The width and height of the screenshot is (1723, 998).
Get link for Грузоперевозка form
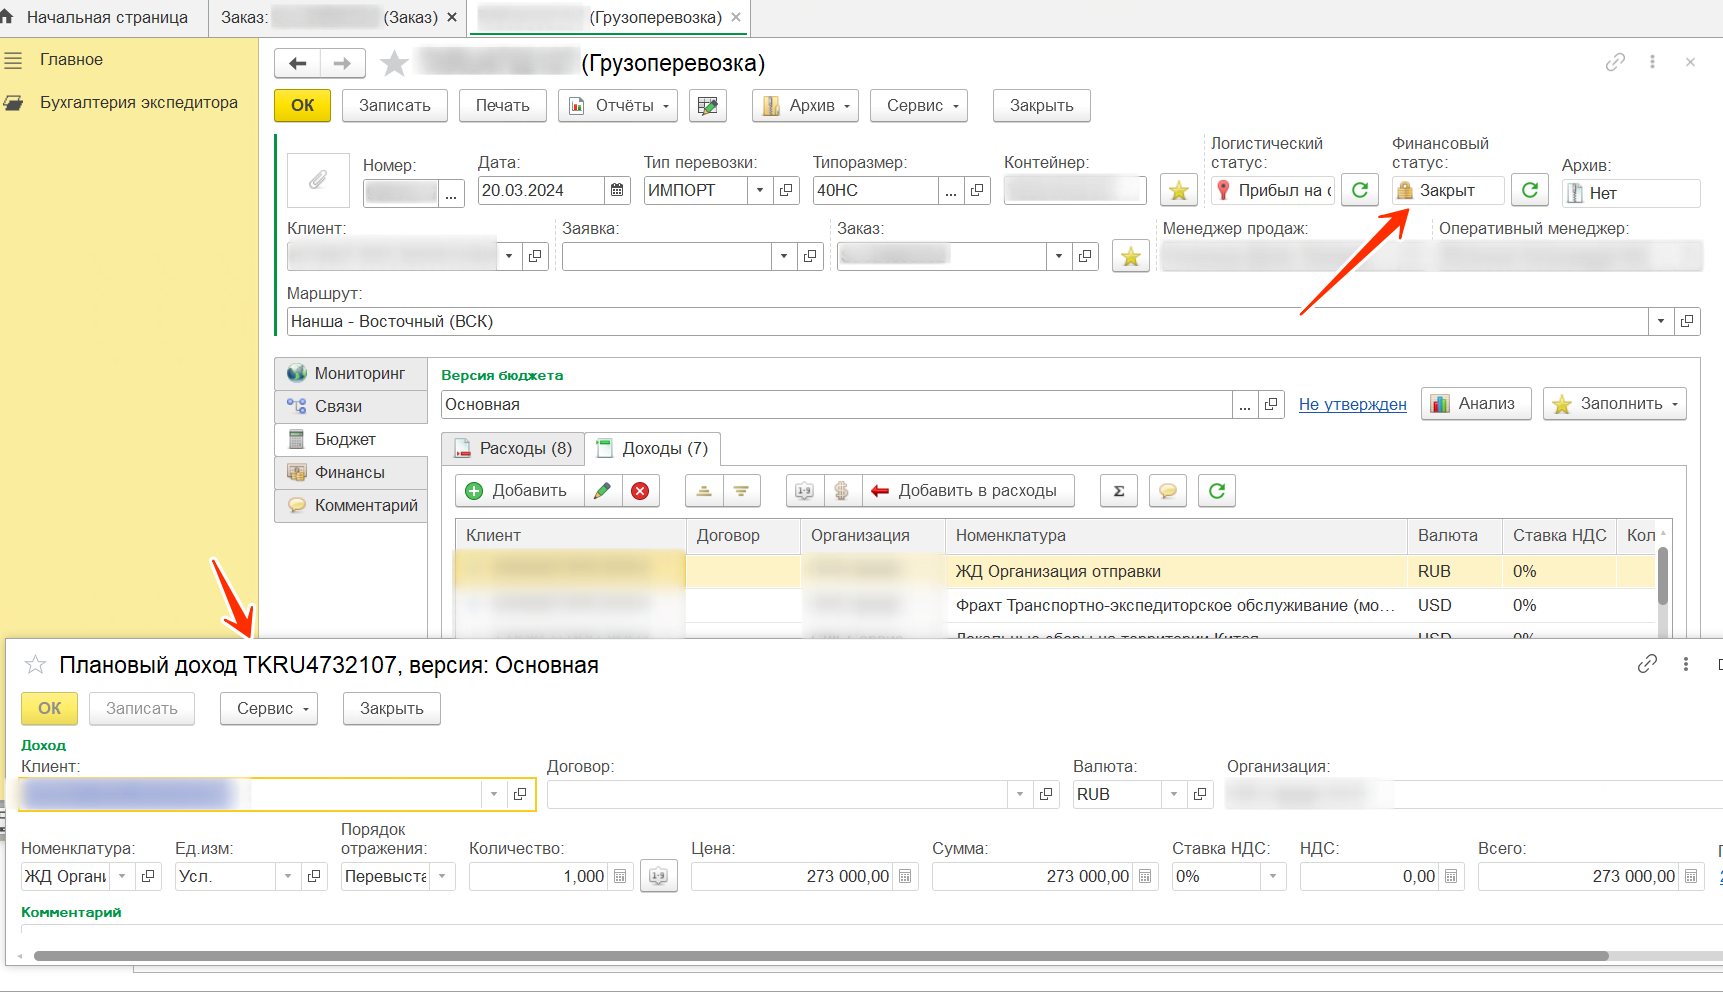point(1615,62)
